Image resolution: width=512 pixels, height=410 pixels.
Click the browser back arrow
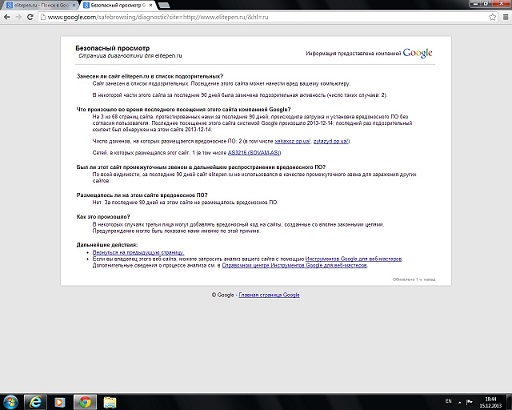coord(7,17)
